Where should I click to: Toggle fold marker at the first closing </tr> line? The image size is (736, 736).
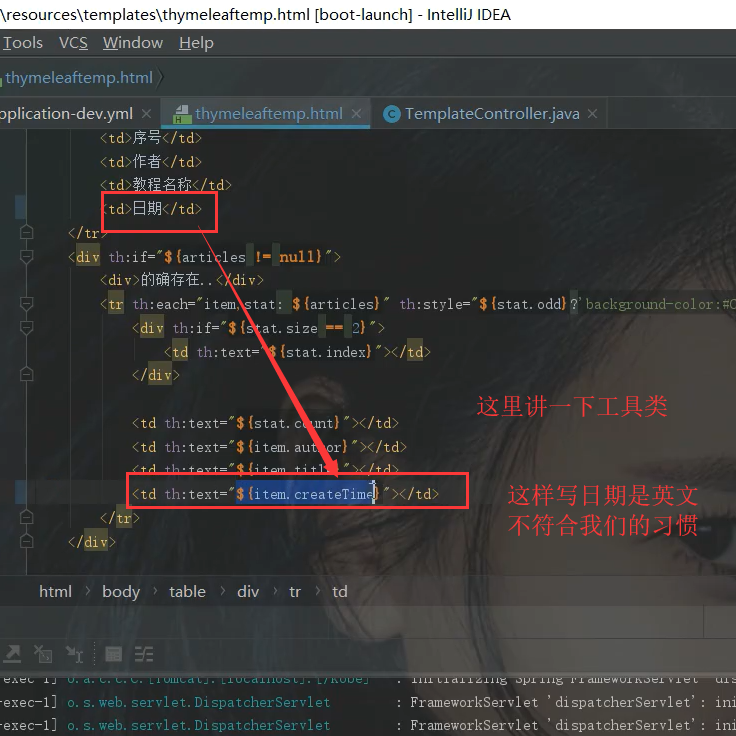(26, 232)
